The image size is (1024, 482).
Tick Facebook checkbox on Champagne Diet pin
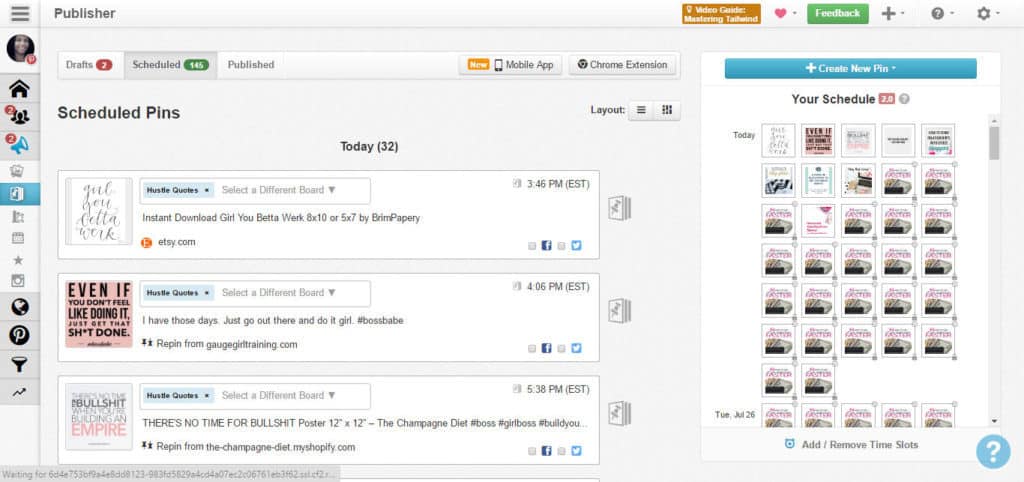click(x=532, y=451)
